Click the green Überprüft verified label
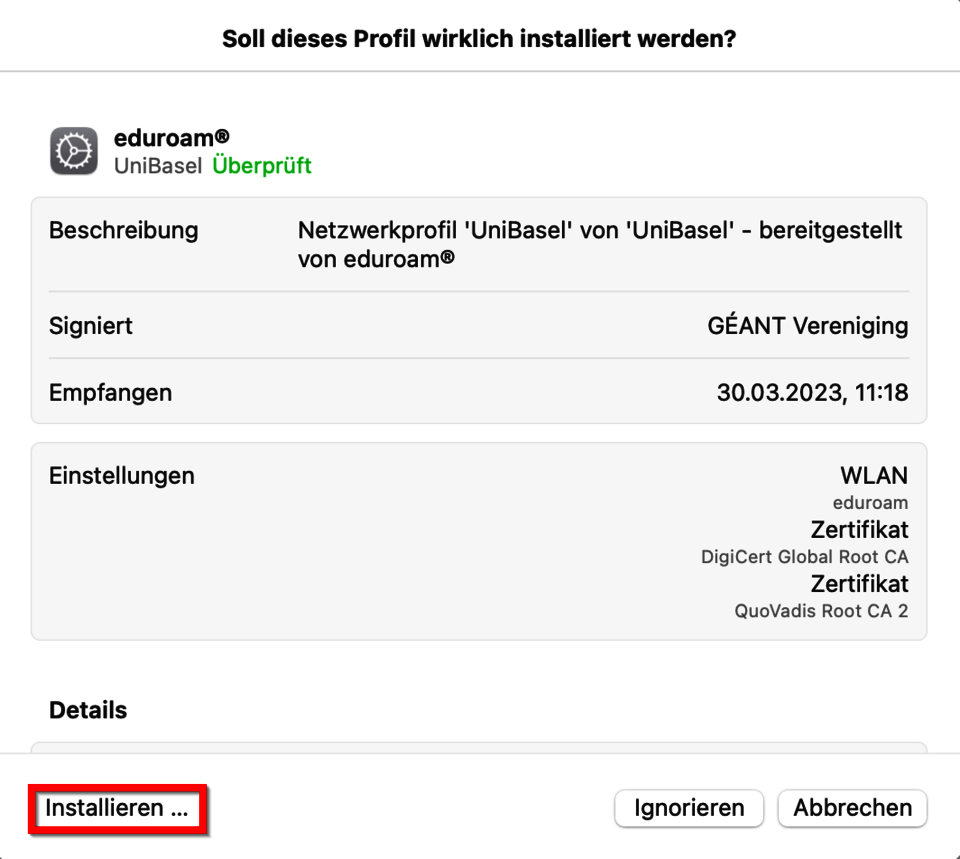The height and width of the screenshot is (859, 960). coord(262,166)
